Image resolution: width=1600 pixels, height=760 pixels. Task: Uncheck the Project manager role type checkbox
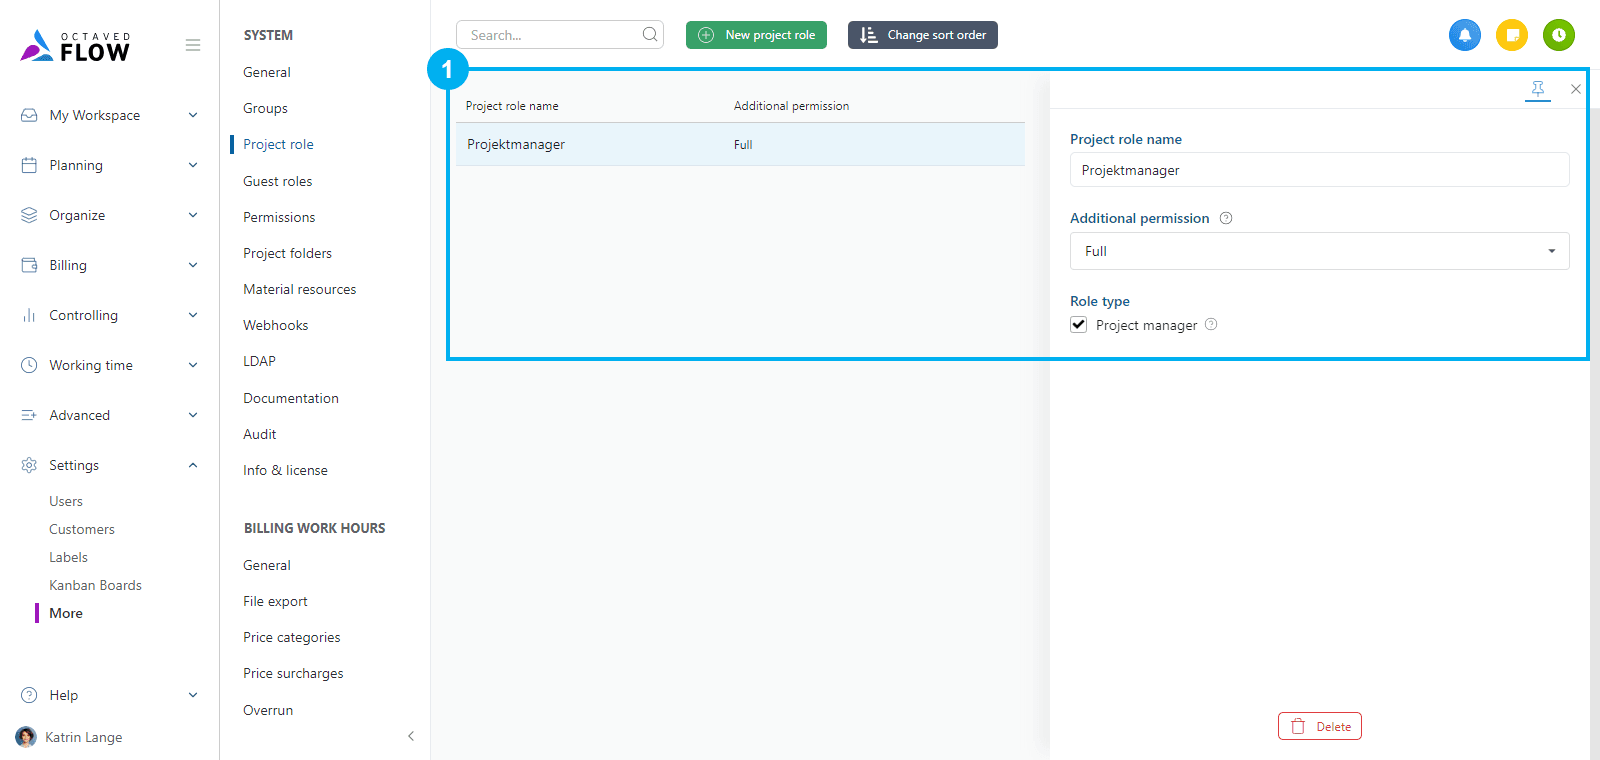click(1079, 324)
